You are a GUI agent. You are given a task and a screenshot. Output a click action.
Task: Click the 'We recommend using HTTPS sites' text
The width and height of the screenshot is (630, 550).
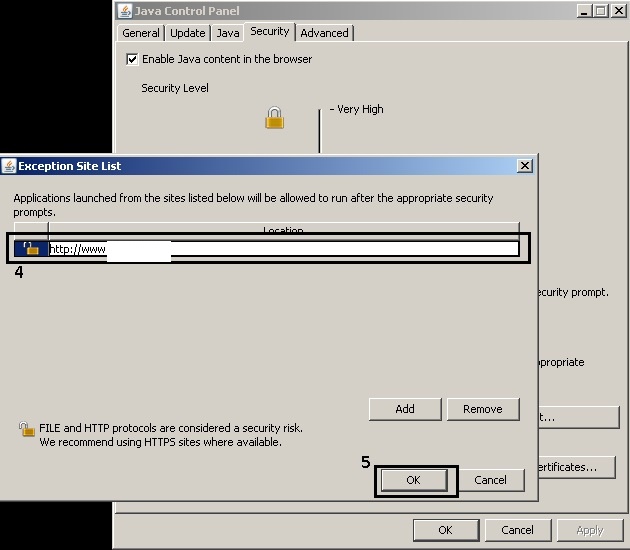pyautogui.click(x=160, y=442)
